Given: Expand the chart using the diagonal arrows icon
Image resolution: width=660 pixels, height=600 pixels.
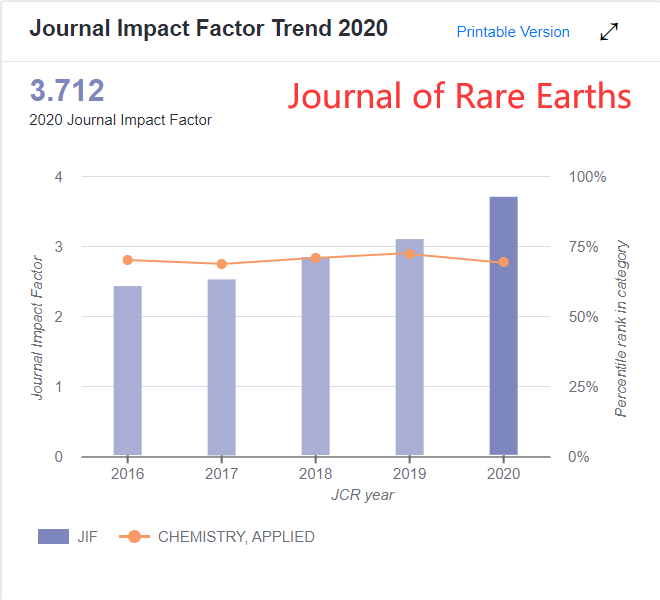Looking at the screenshot, I should [609, 32].
